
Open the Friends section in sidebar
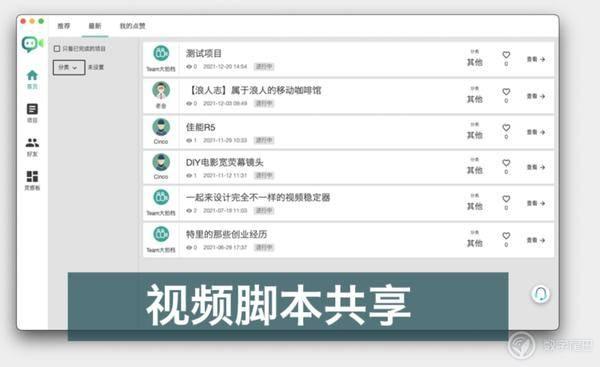point(32,147)
